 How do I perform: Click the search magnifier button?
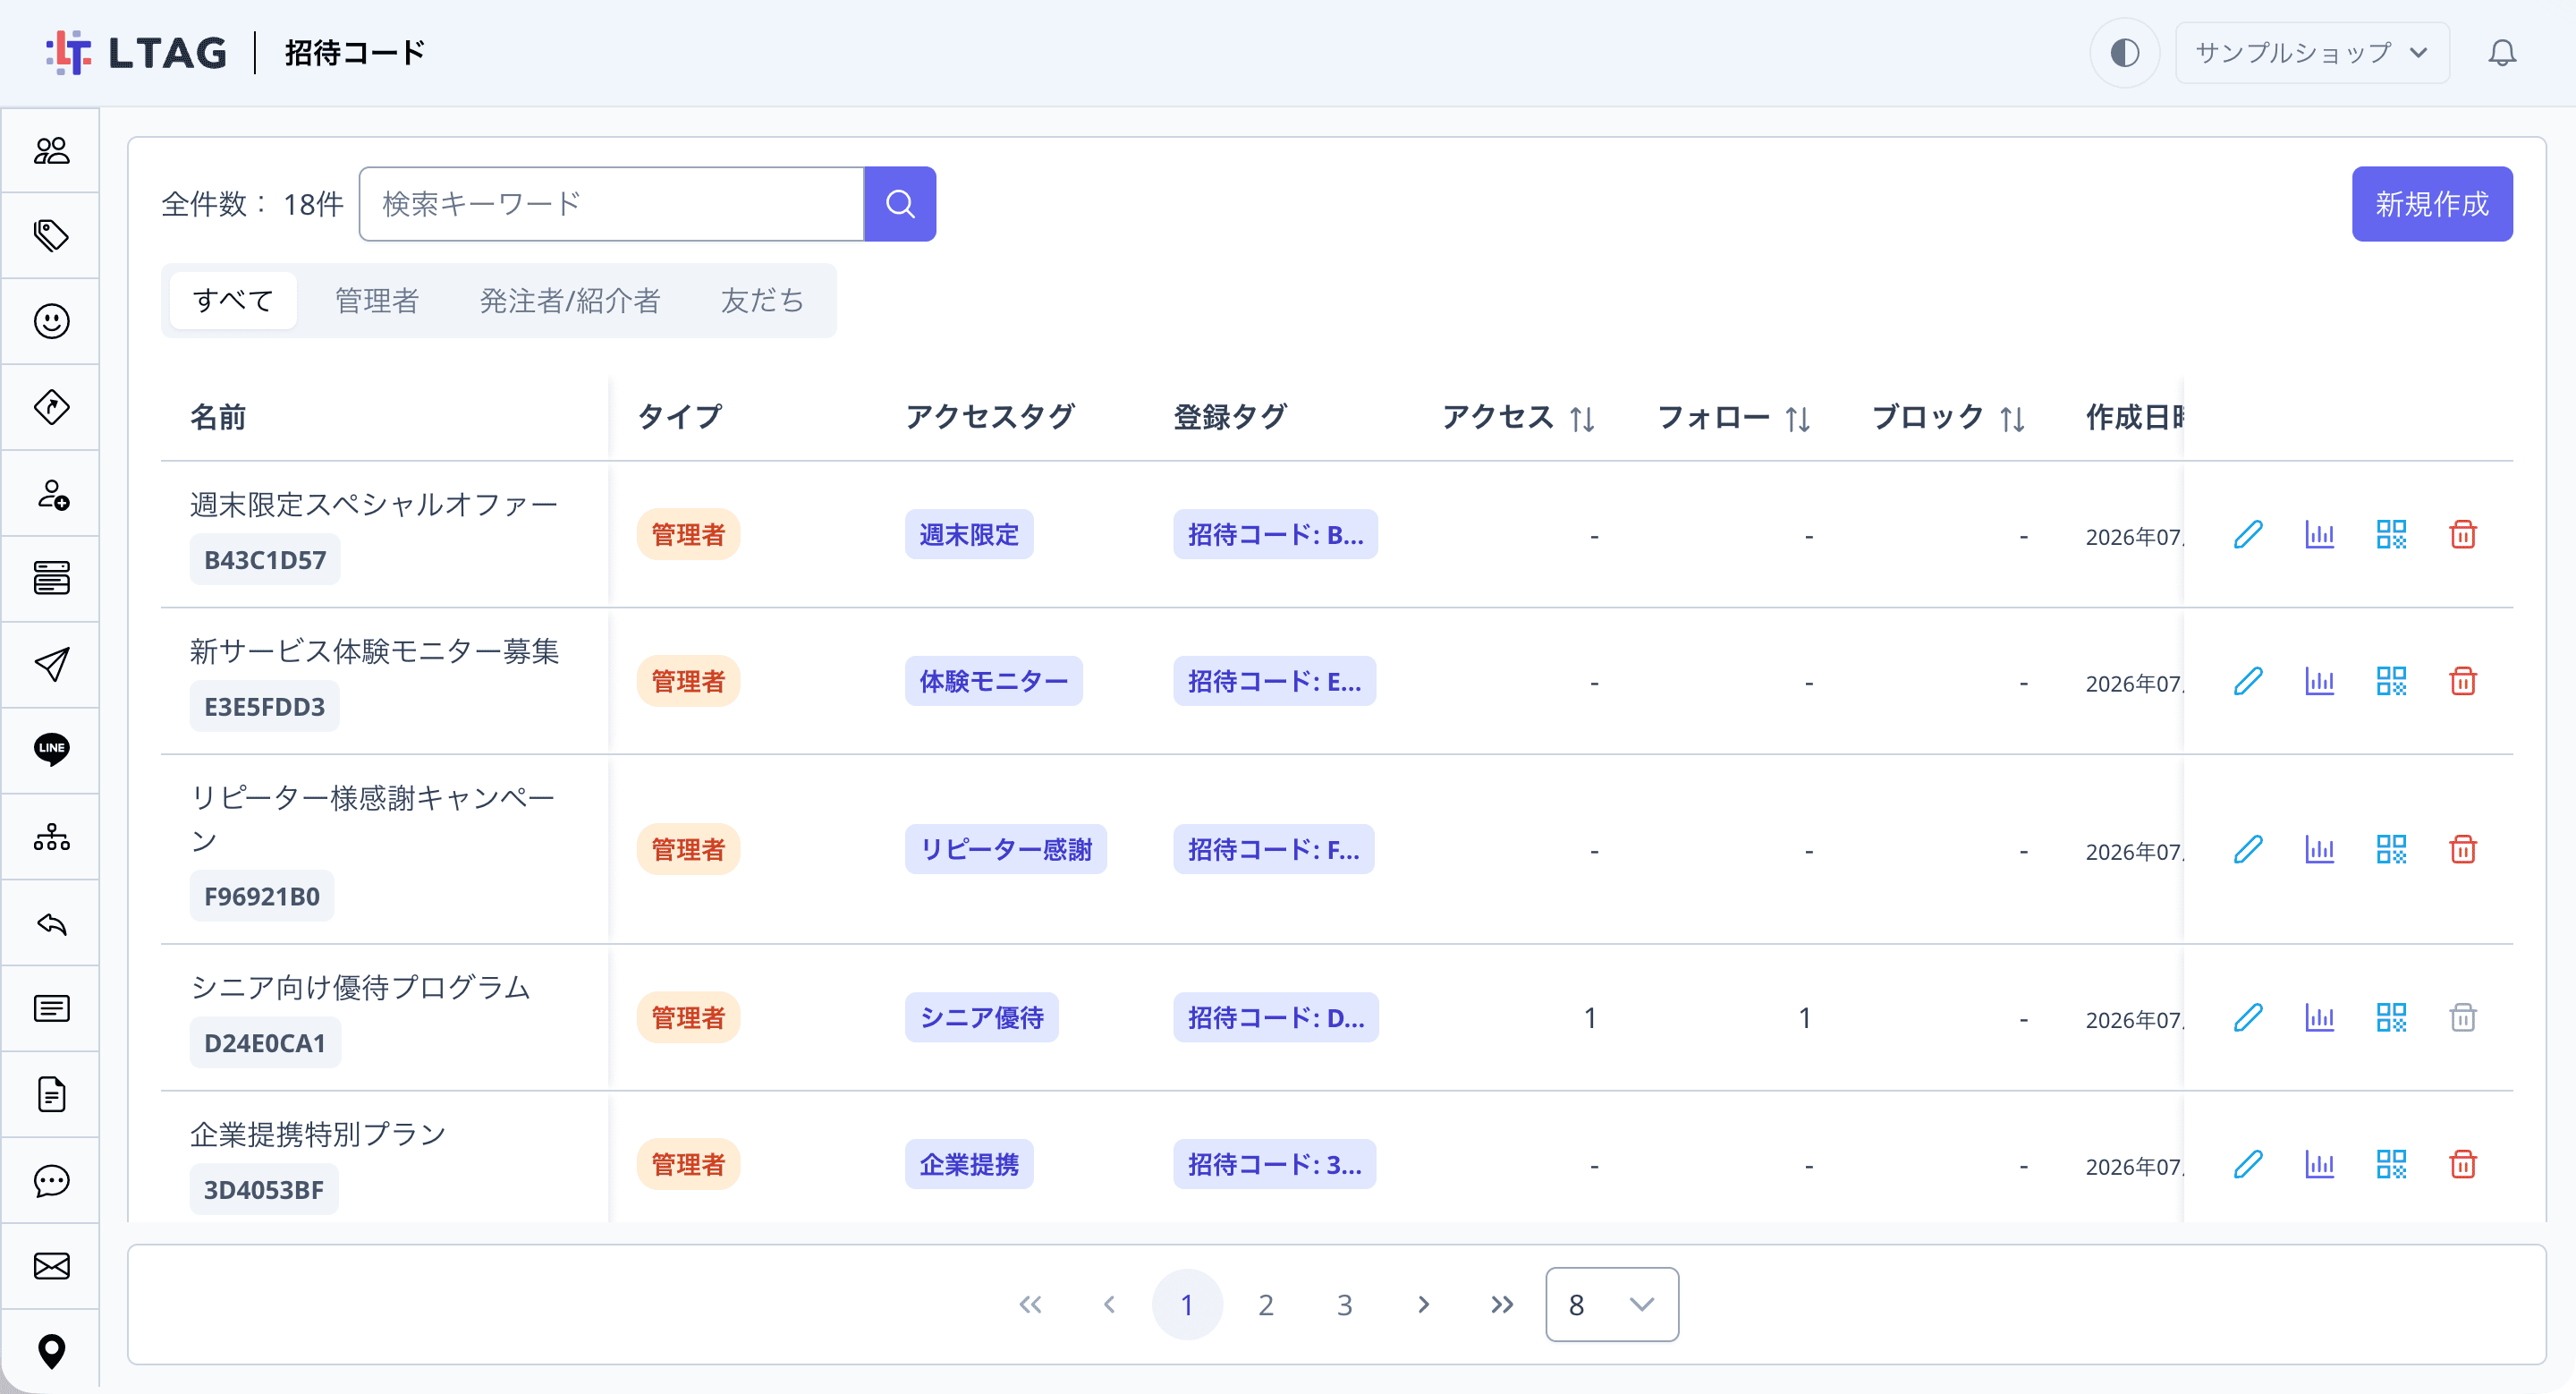(x=900, y=204)
